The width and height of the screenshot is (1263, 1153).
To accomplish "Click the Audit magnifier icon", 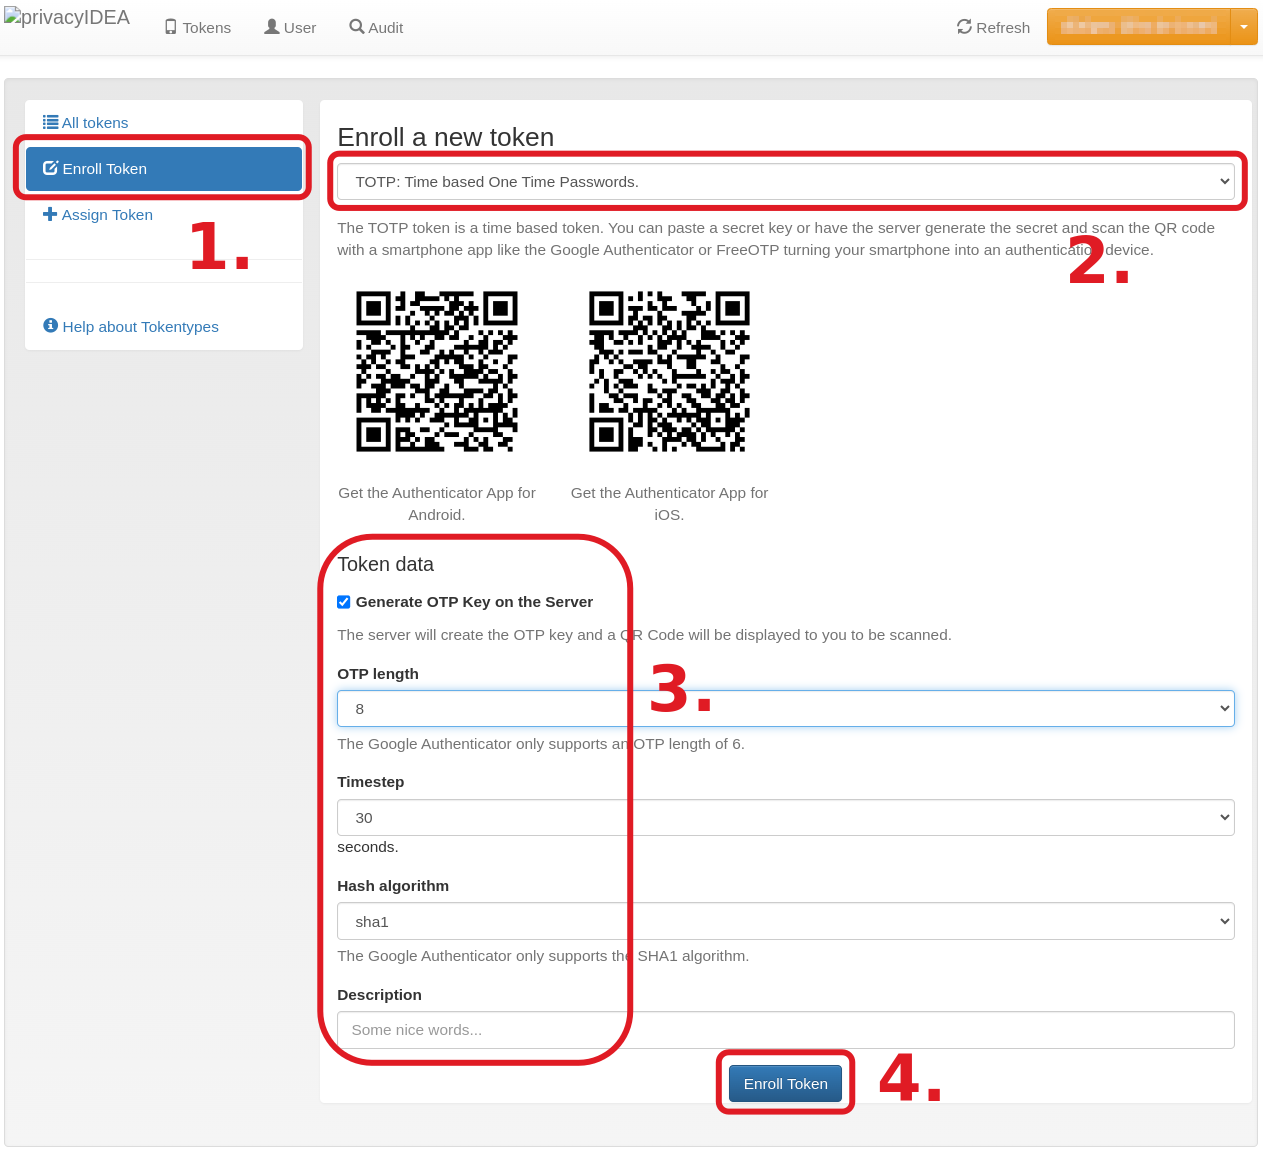I will pyautogui.click(x=357, y=27).
